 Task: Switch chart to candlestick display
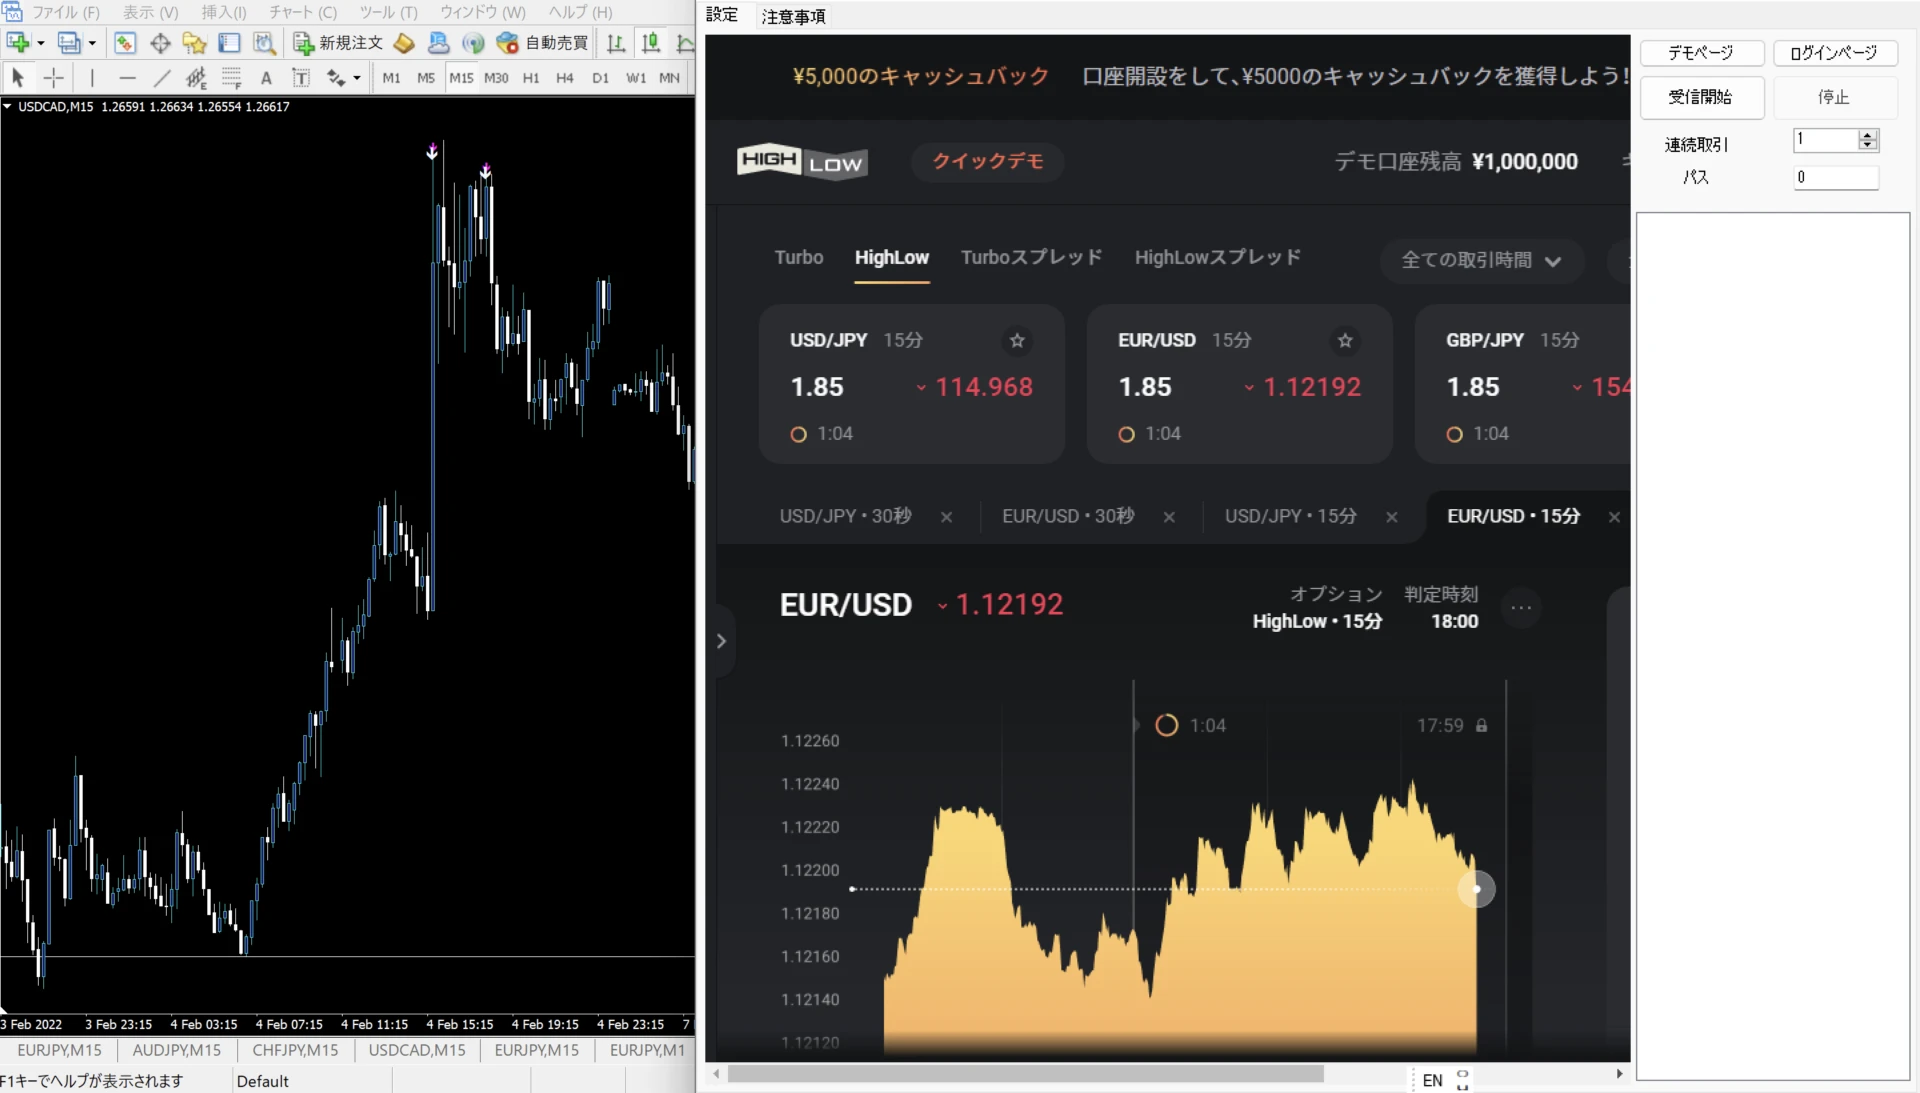point(650,43)
